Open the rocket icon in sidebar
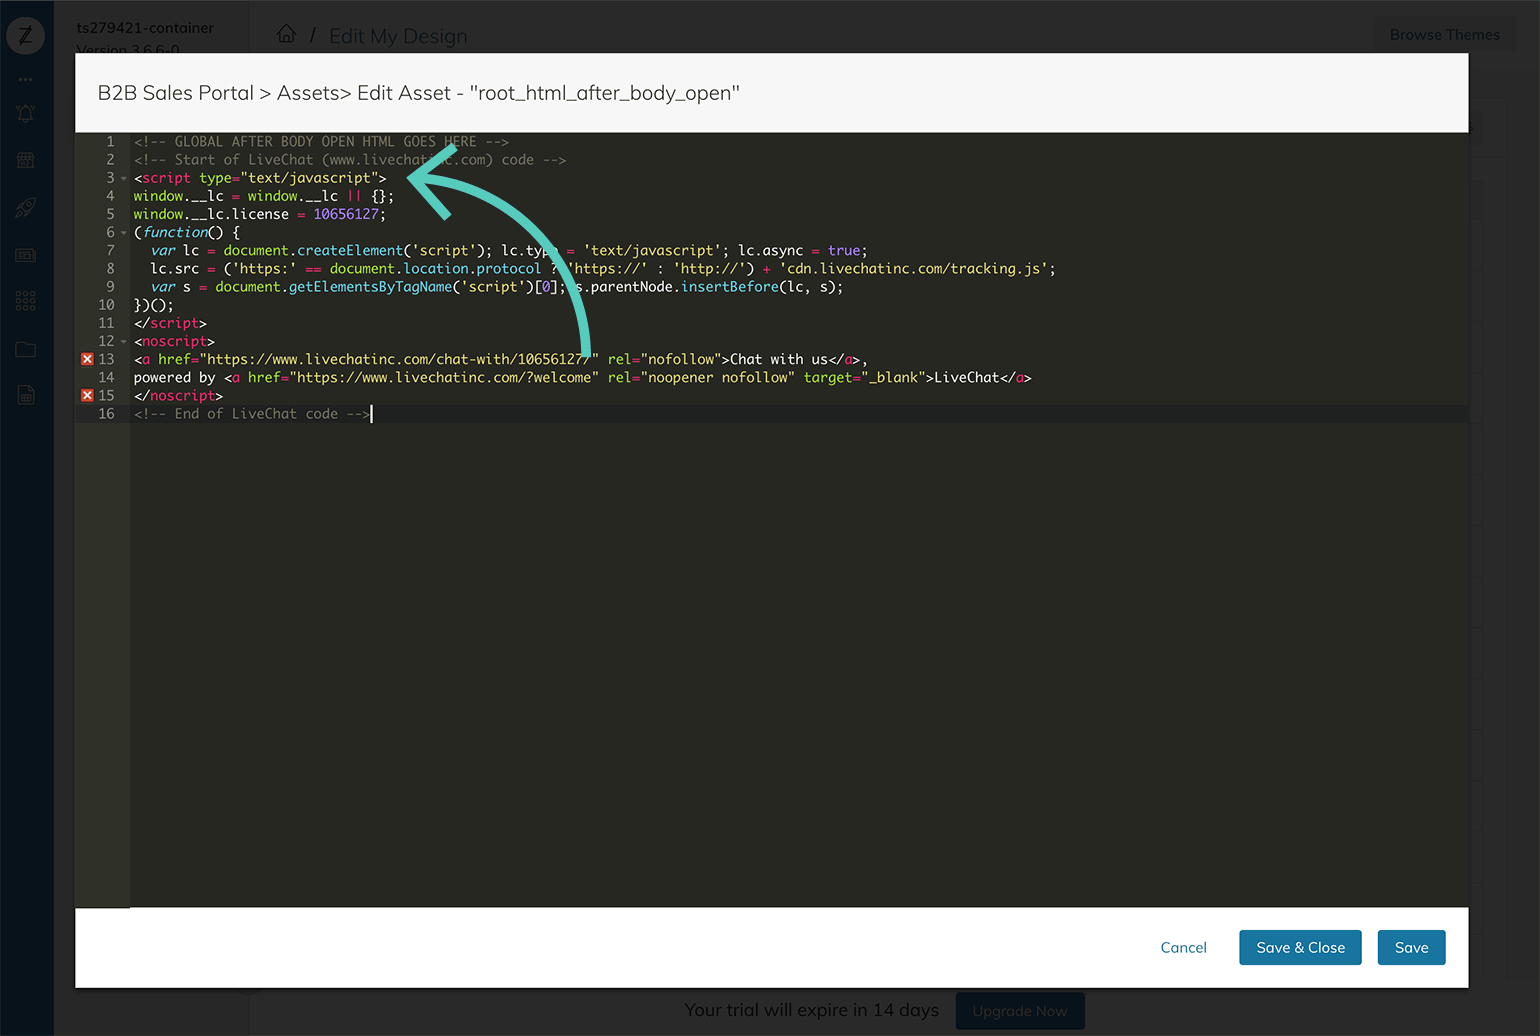The width and height of the screenshot is (1540, 1036). point(26,208)
